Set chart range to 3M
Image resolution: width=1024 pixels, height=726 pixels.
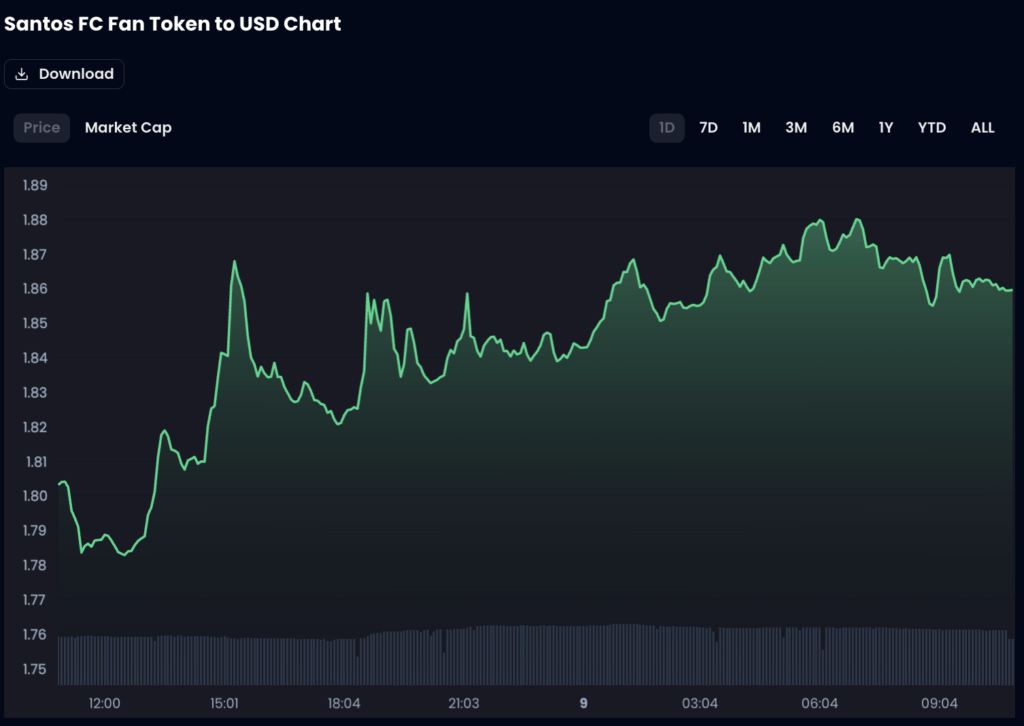coord(796,128)
